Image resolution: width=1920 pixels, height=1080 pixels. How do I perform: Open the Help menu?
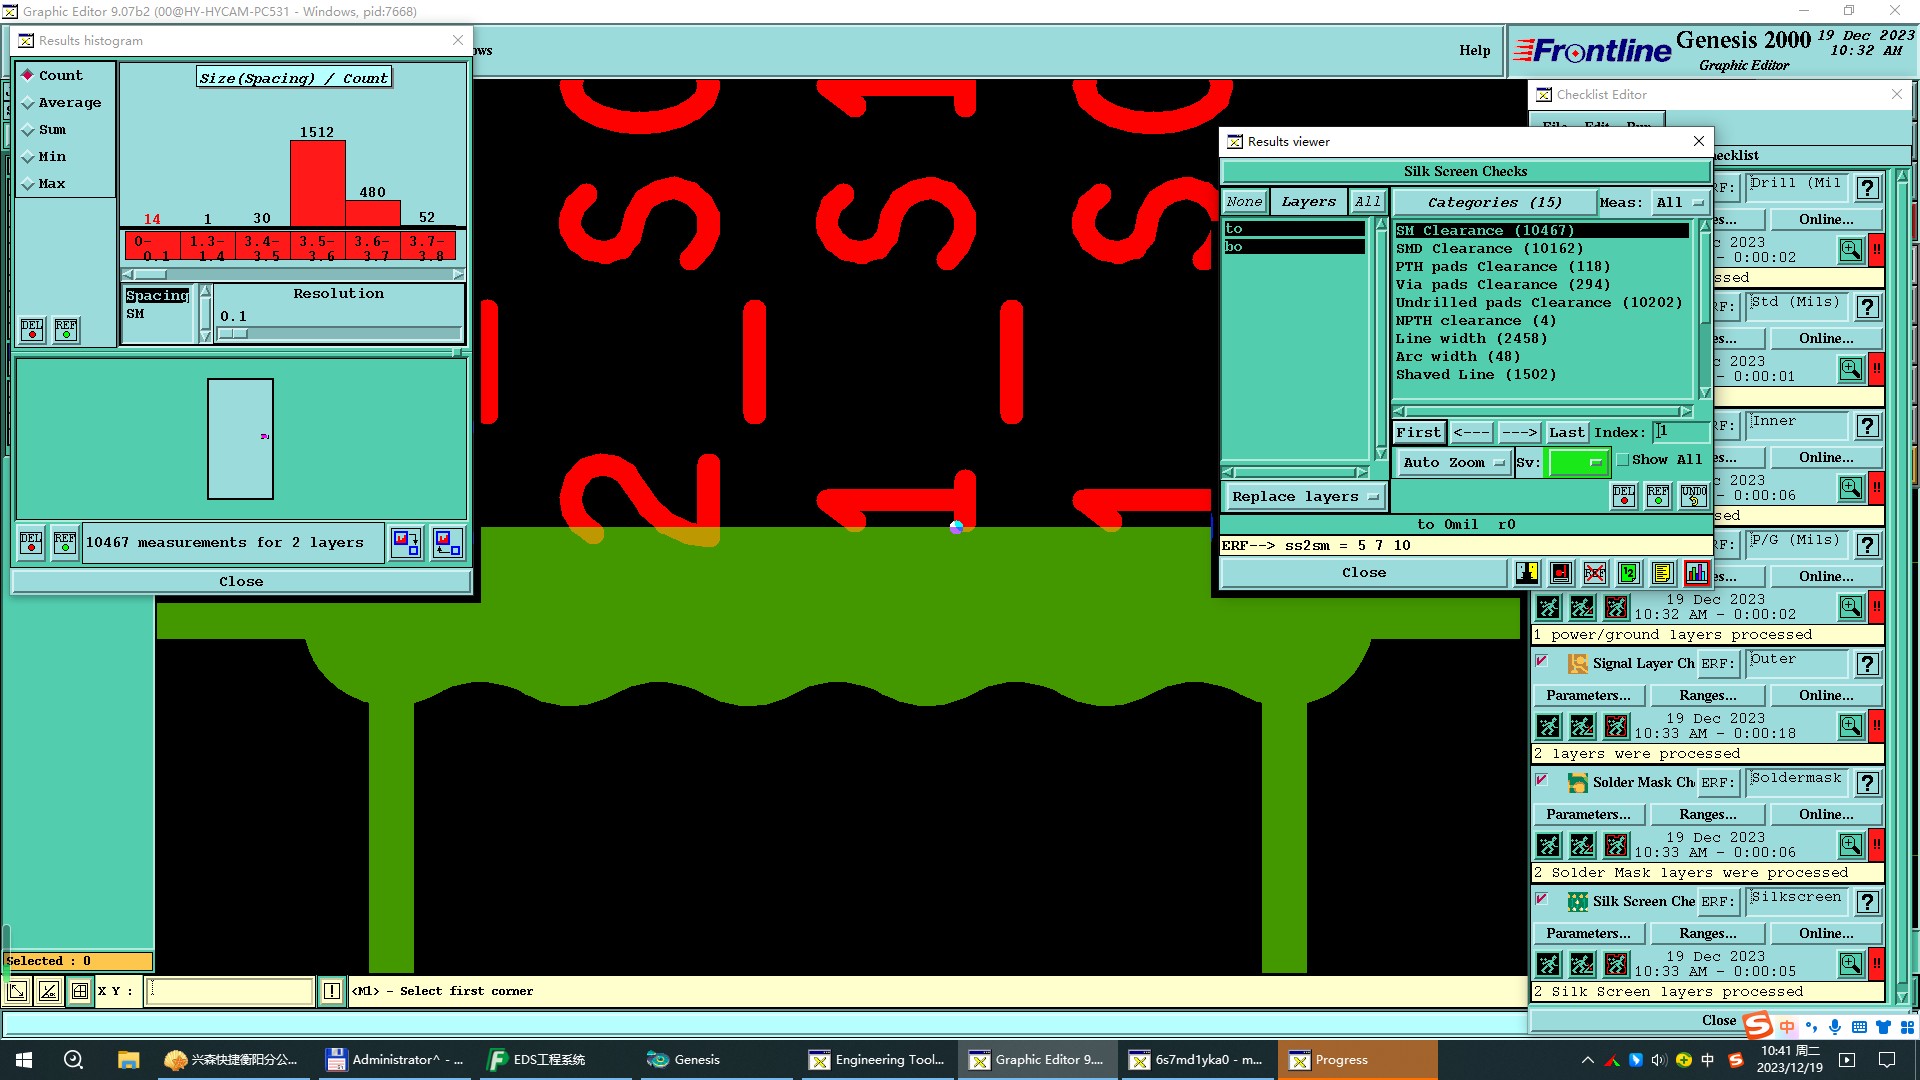click(x=1474, y=51)
